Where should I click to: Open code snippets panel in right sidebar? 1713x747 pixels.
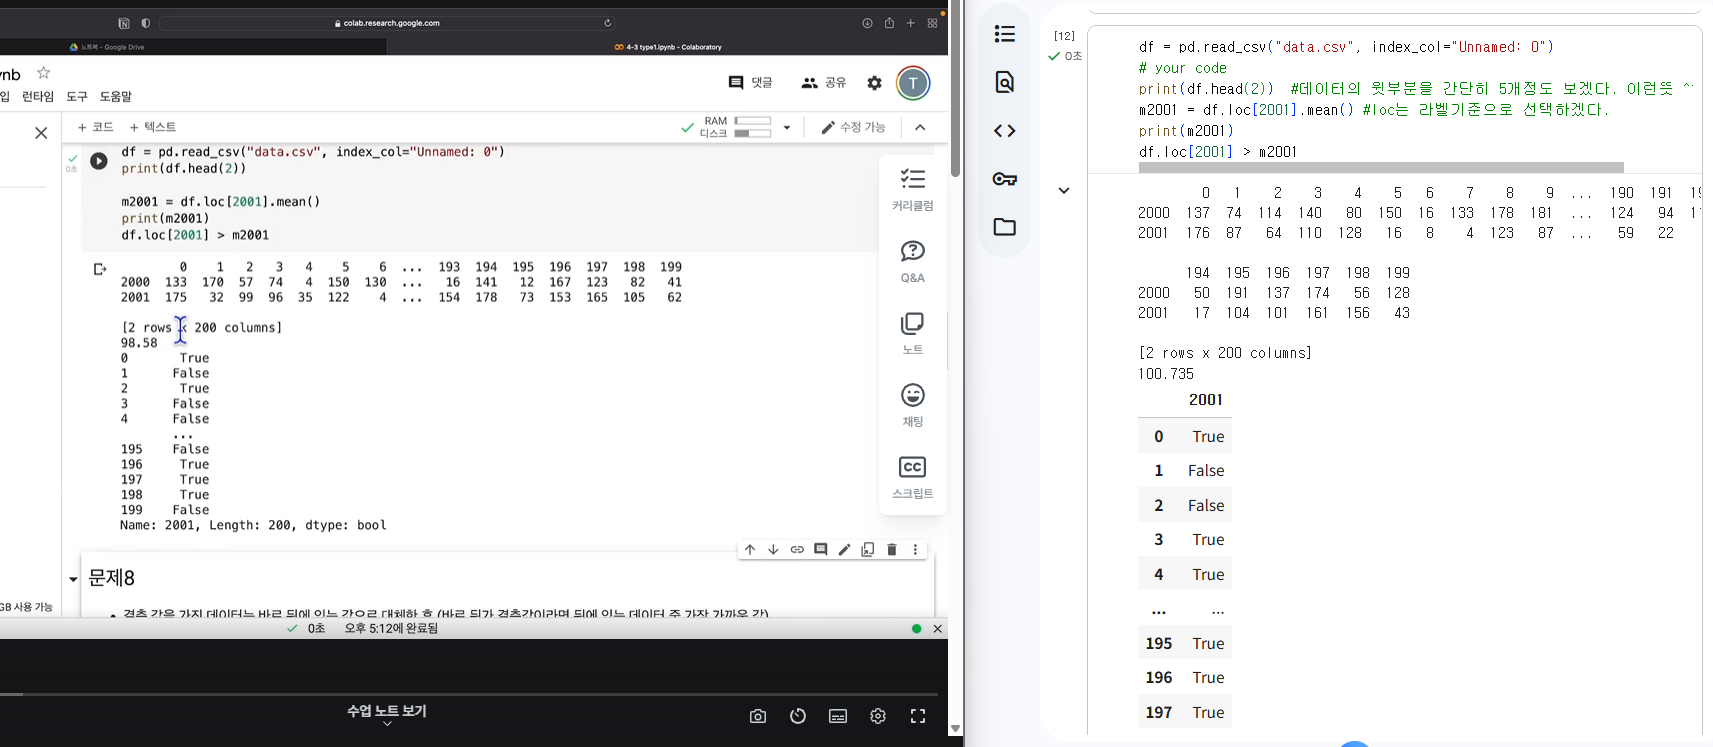point(1005,131)
